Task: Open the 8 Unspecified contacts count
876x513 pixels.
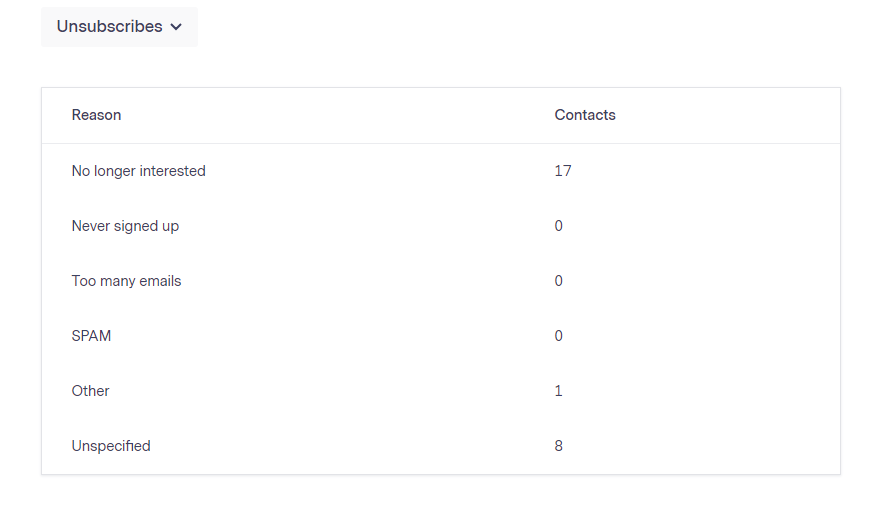Action: 559,446
